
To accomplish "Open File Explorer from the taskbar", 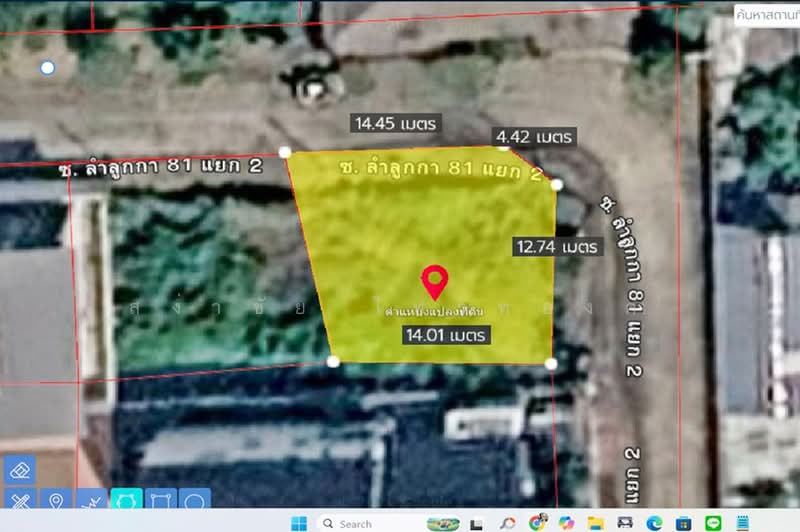I will (x=595, y=523).
